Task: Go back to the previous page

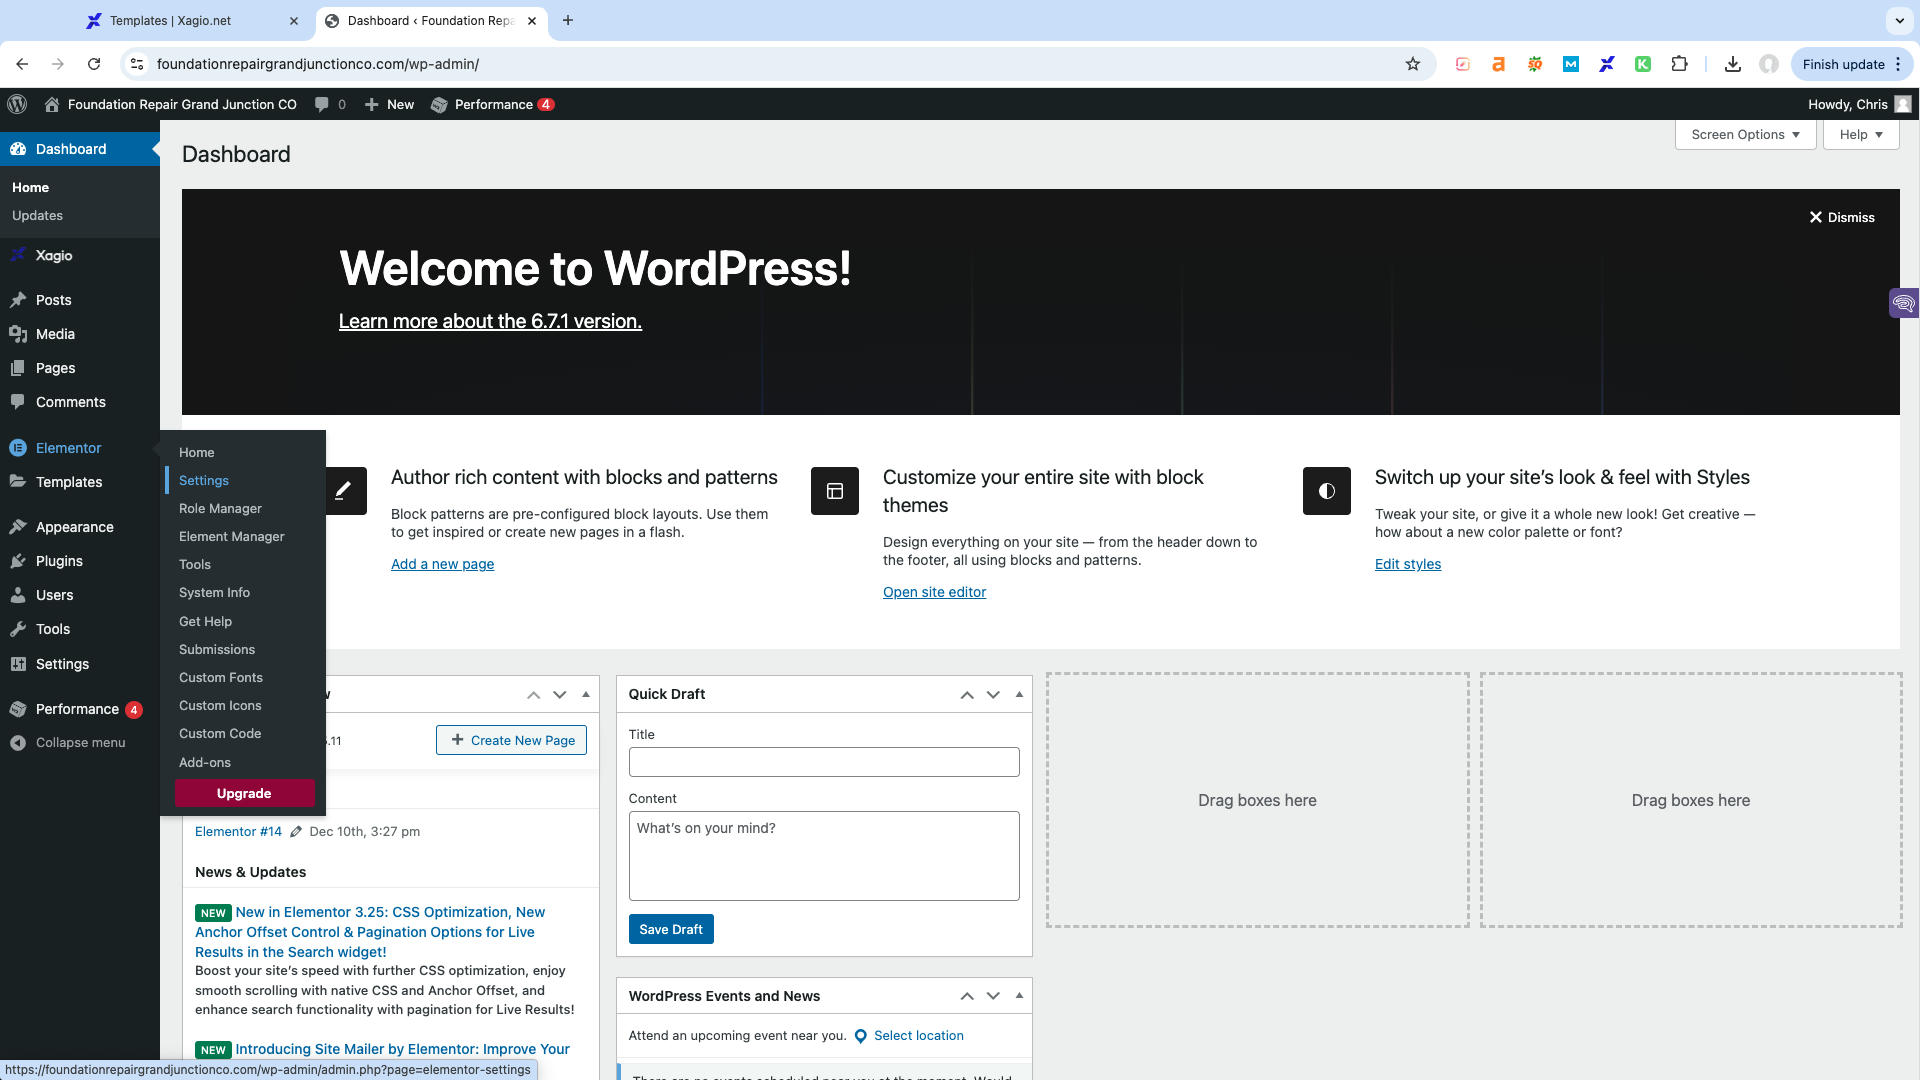Action: tap(22, 64)
